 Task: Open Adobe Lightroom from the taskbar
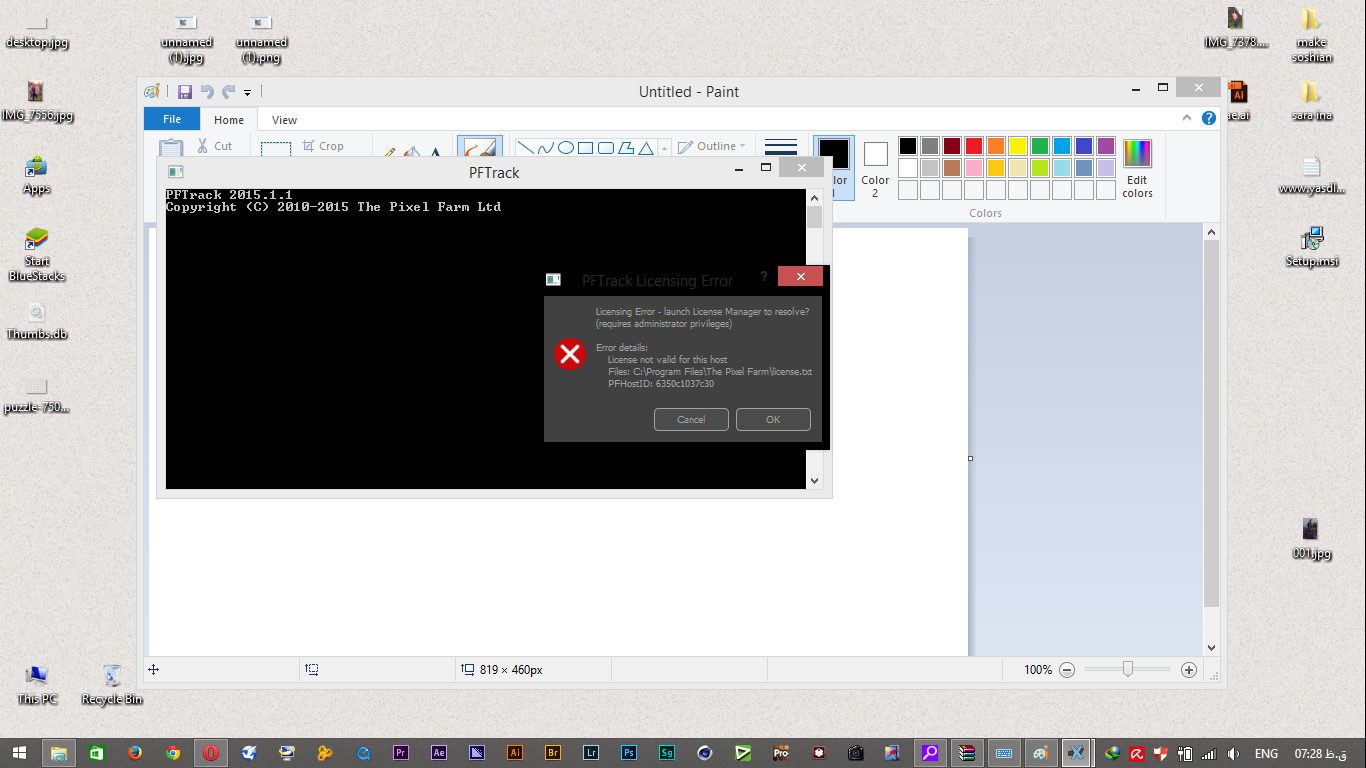tap(591, 753)
